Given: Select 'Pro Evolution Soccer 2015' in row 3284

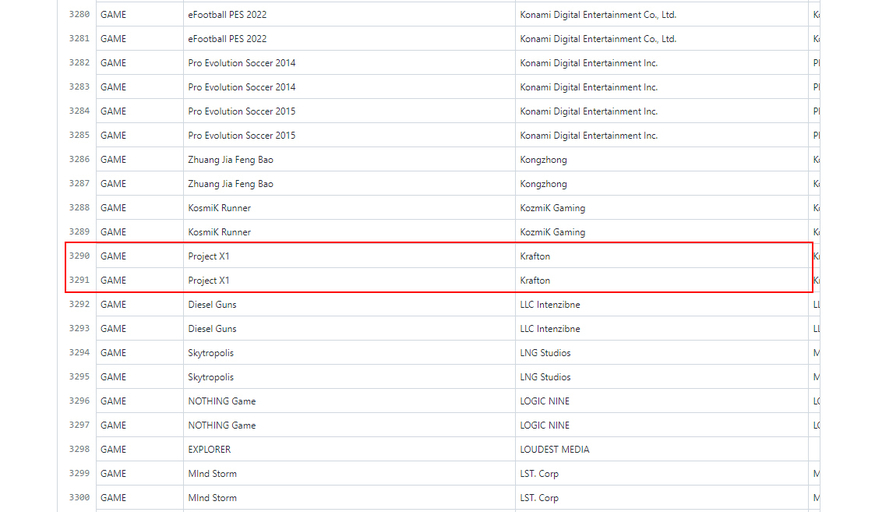Looking at the screenshot, I should [x=242, y=112].
